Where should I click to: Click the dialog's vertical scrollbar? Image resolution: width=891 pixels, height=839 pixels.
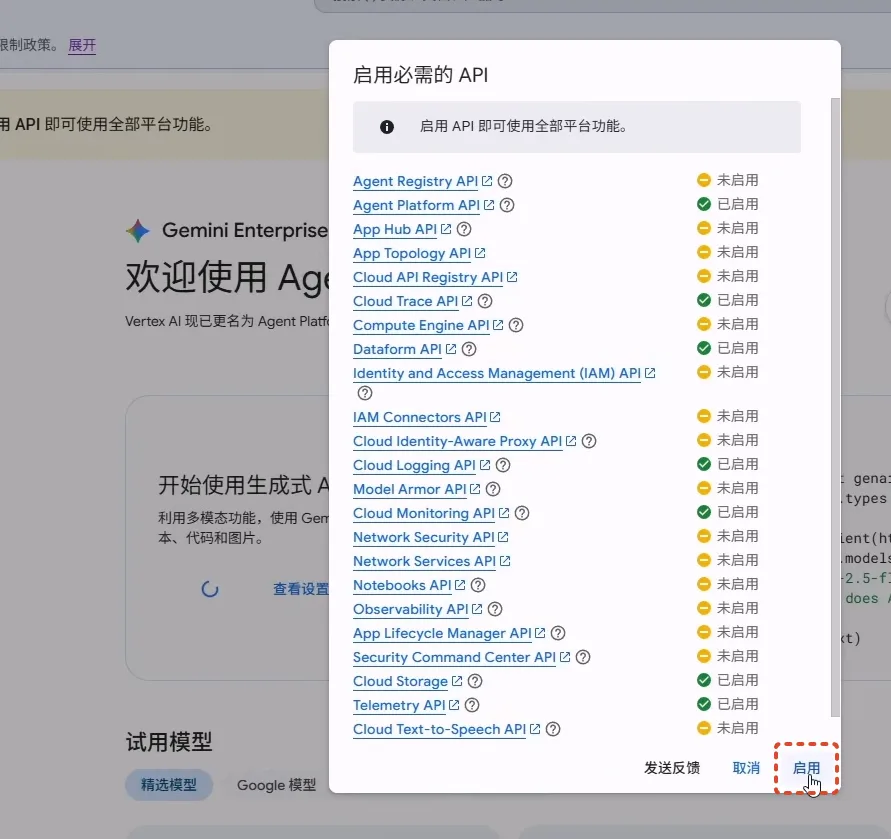click(835, 408)
